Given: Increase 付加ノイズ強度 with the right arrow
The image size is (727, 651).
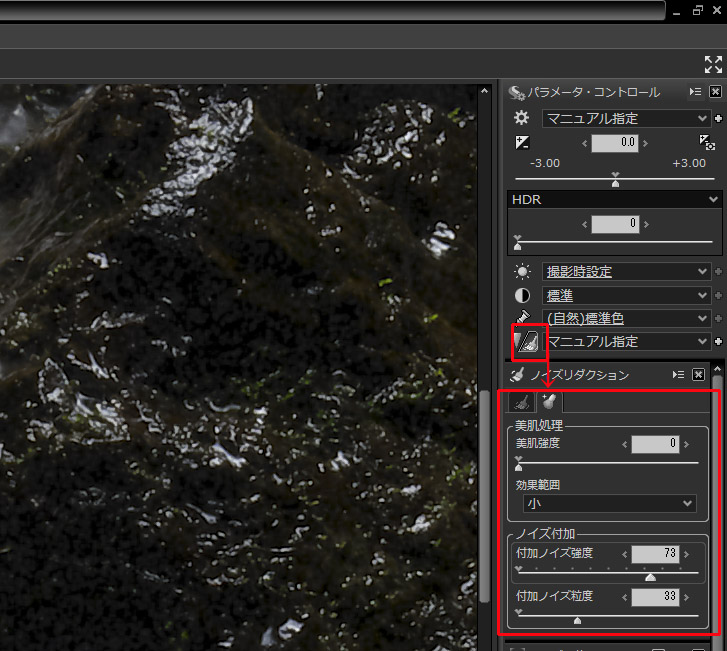Looking at the screenshot, I should pos(686,555).
